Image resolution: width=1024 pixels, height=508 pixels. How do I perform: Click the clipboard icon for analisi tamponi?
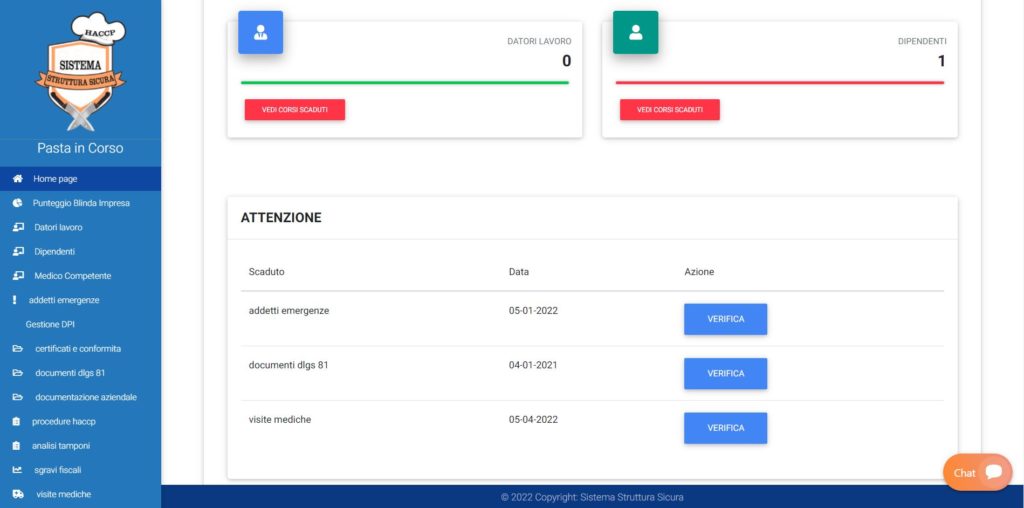point(17,446)
